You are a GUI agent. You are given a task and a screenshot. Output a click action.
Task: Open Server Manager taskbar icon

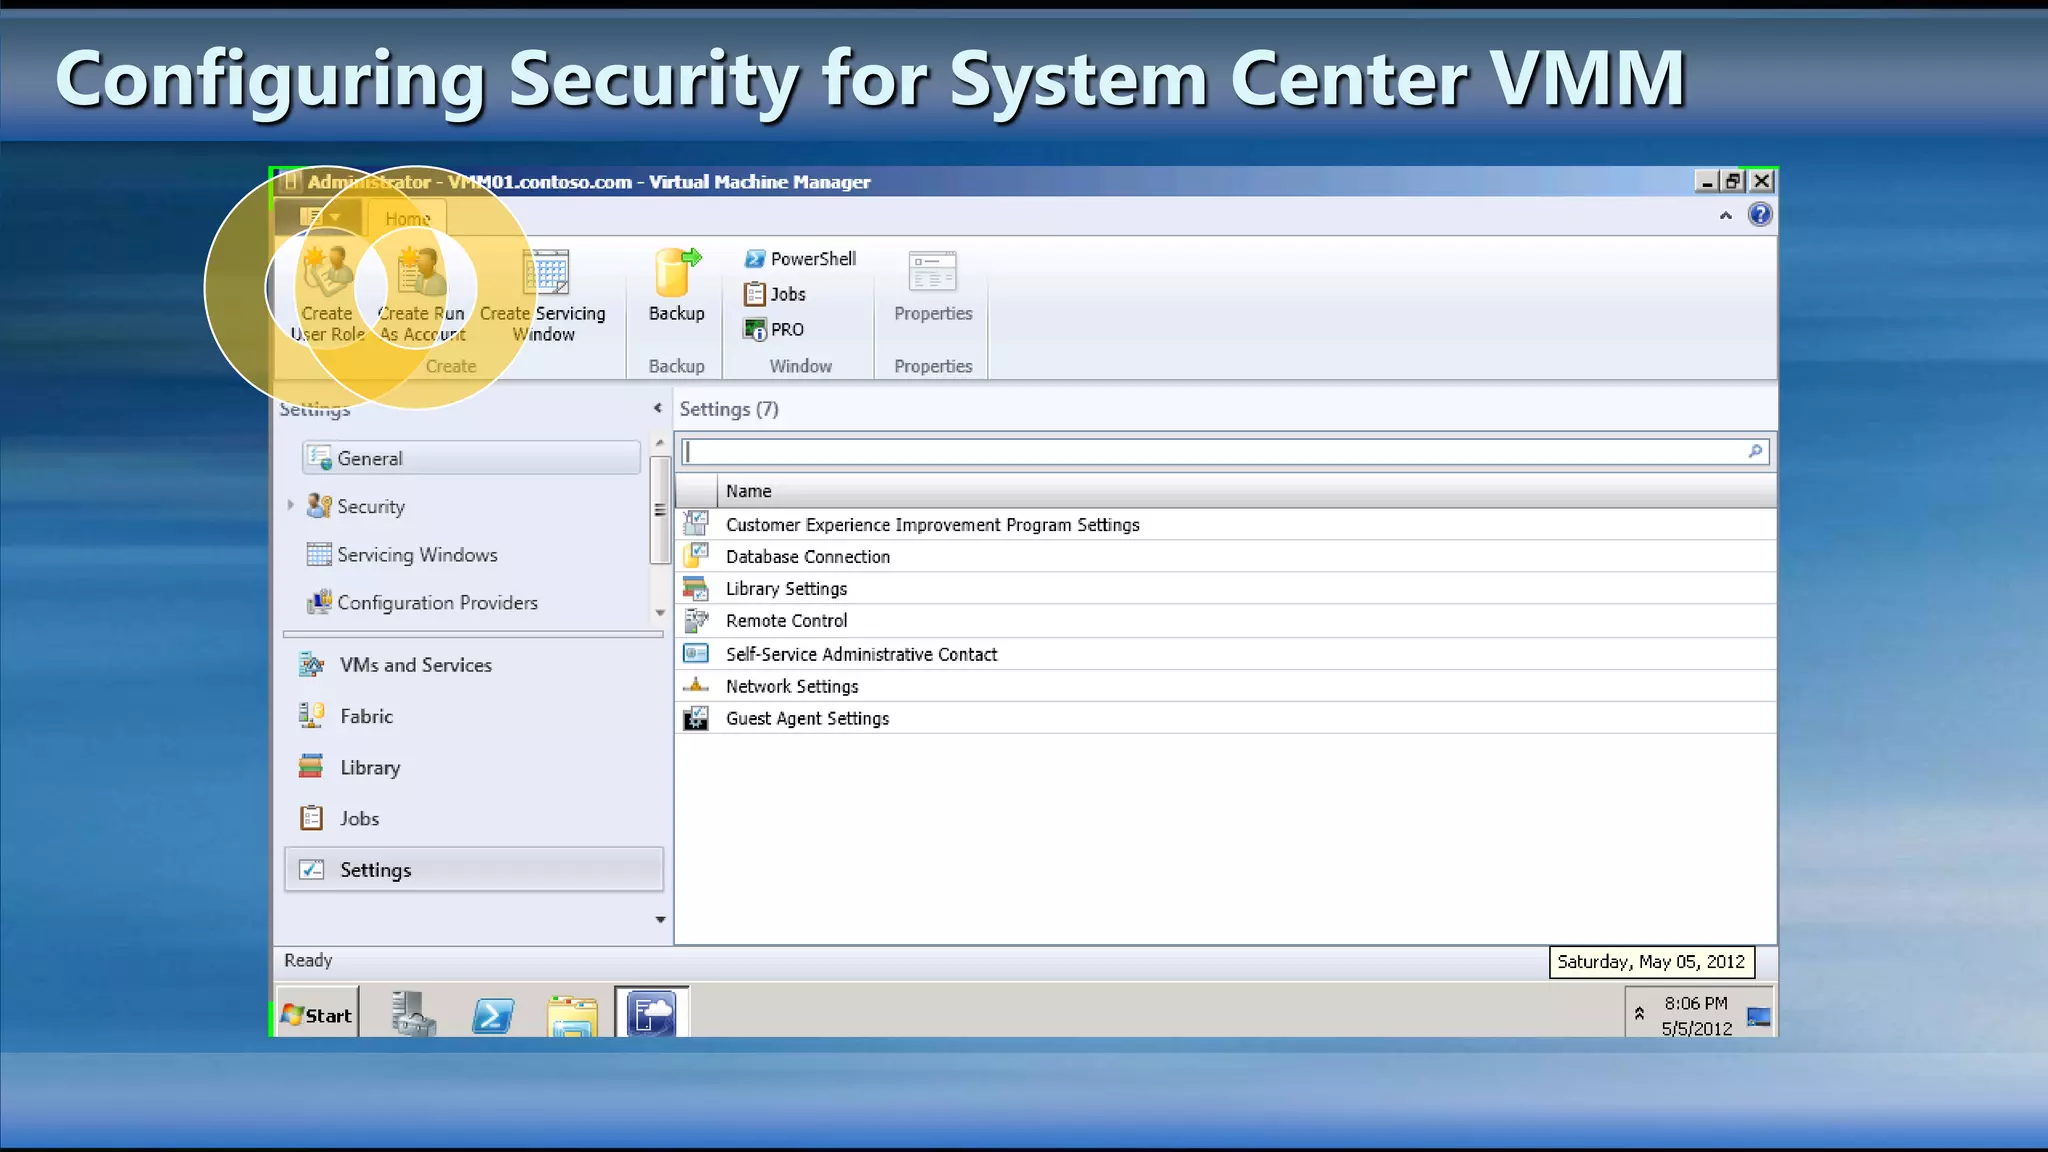point(413,1013)
